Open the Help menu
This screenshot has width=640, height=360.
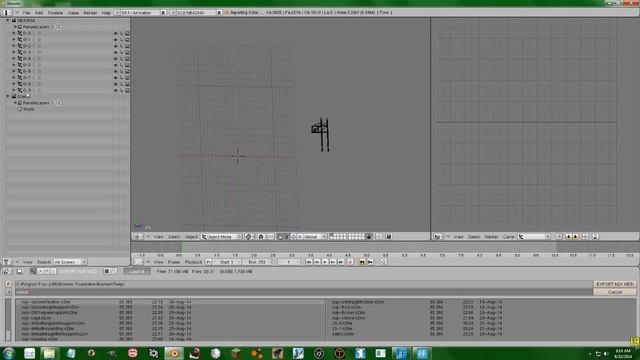pyautogui.click(x=106, y=13)
